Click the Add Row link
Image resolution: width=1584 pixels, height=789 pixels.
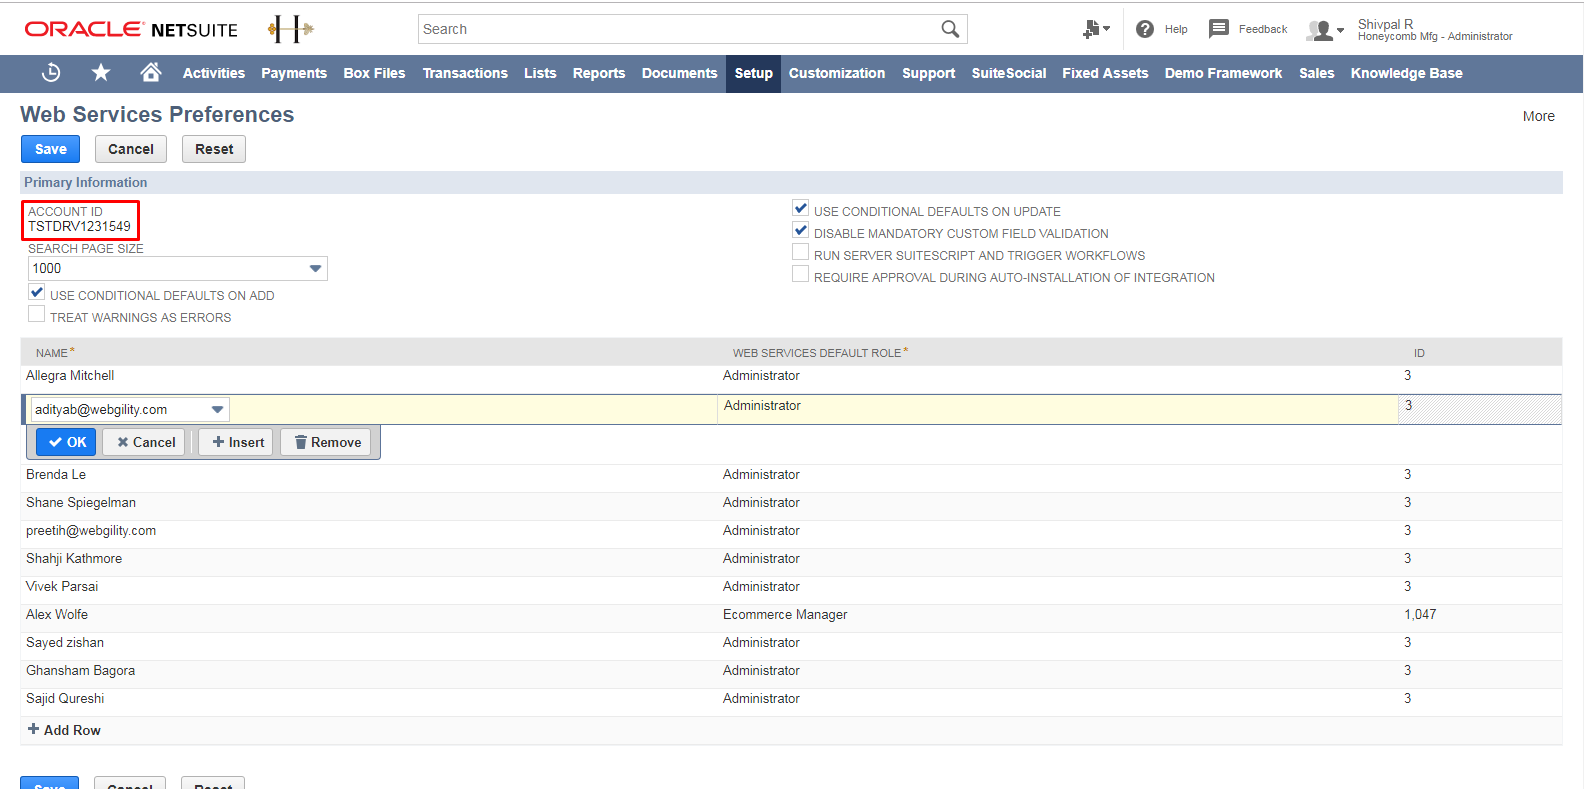pos(72,730)
